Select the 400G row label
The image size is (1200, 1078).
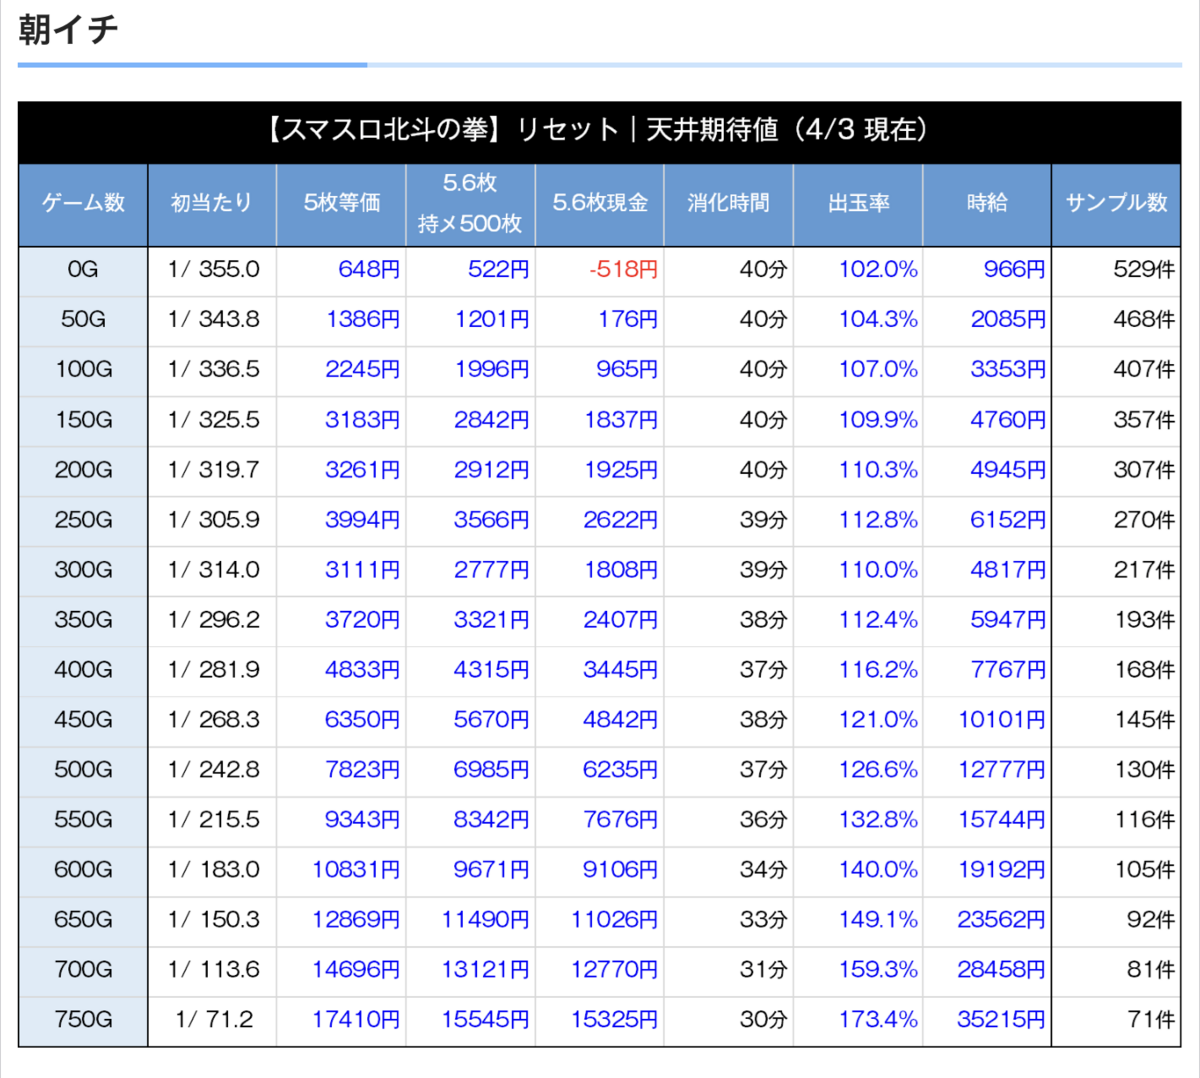tap(83, 670)
